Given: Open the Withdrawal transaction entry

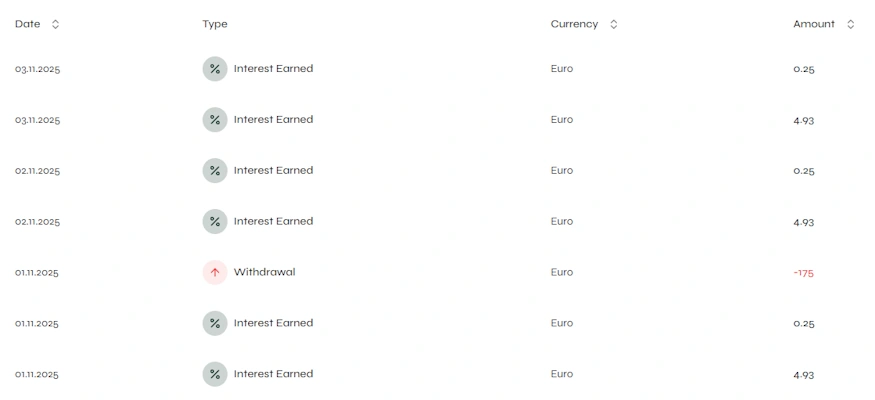Looking at the screenshot, I should 264,272.
